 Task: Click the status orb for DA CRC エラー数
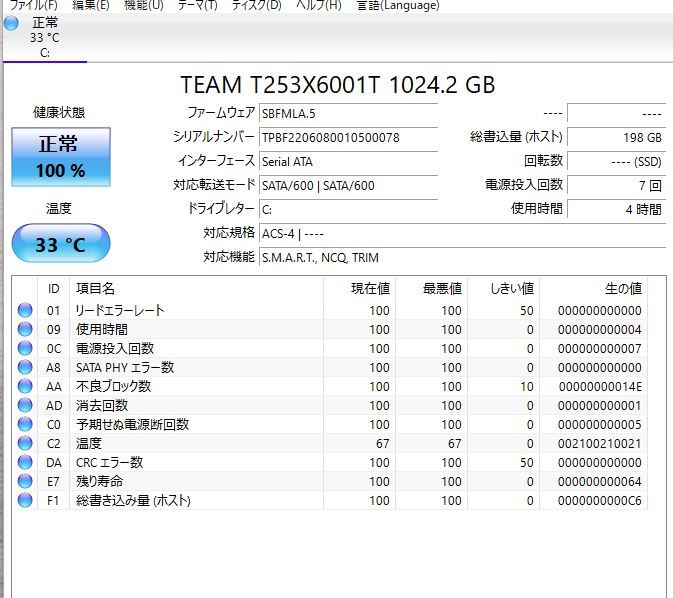(25, 462)
